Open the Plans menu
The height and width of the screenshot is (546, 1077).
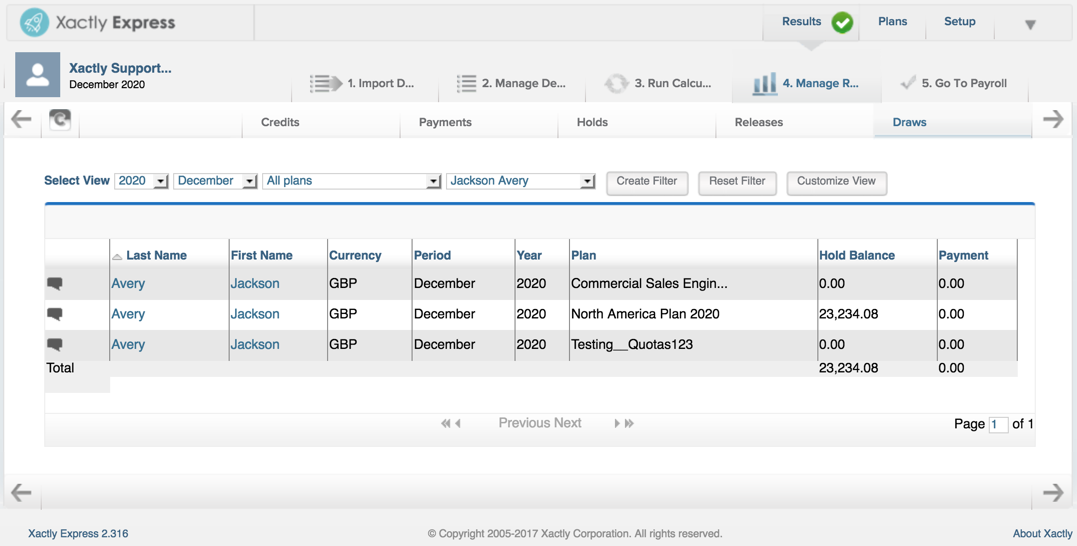click(892, 21)
